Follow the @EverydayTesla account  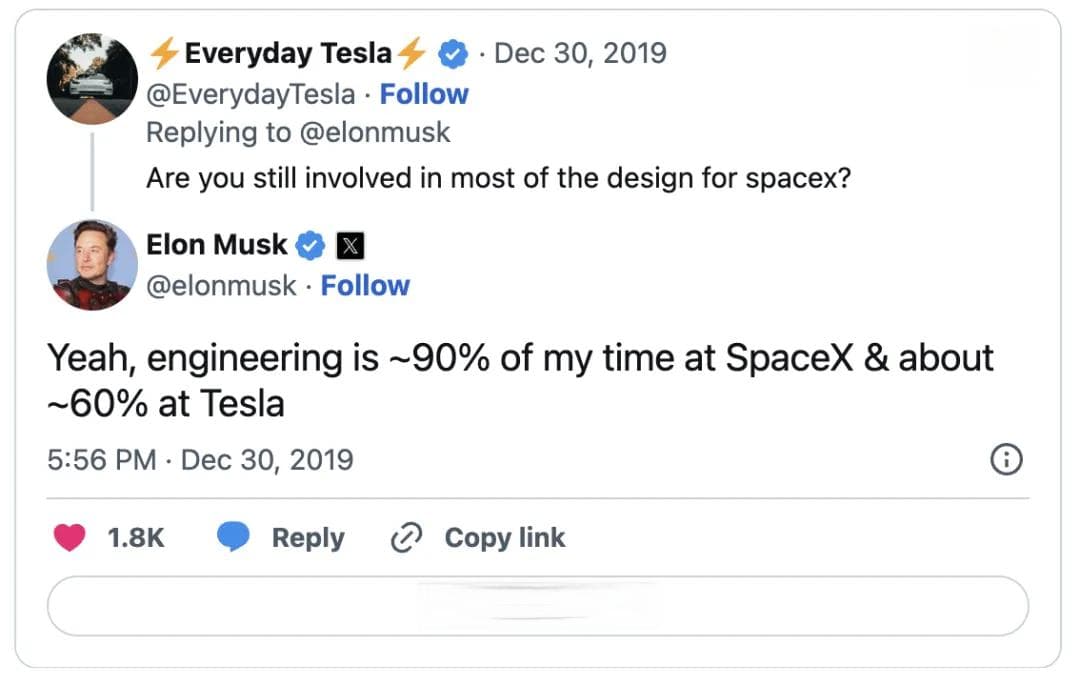point(424,94)
